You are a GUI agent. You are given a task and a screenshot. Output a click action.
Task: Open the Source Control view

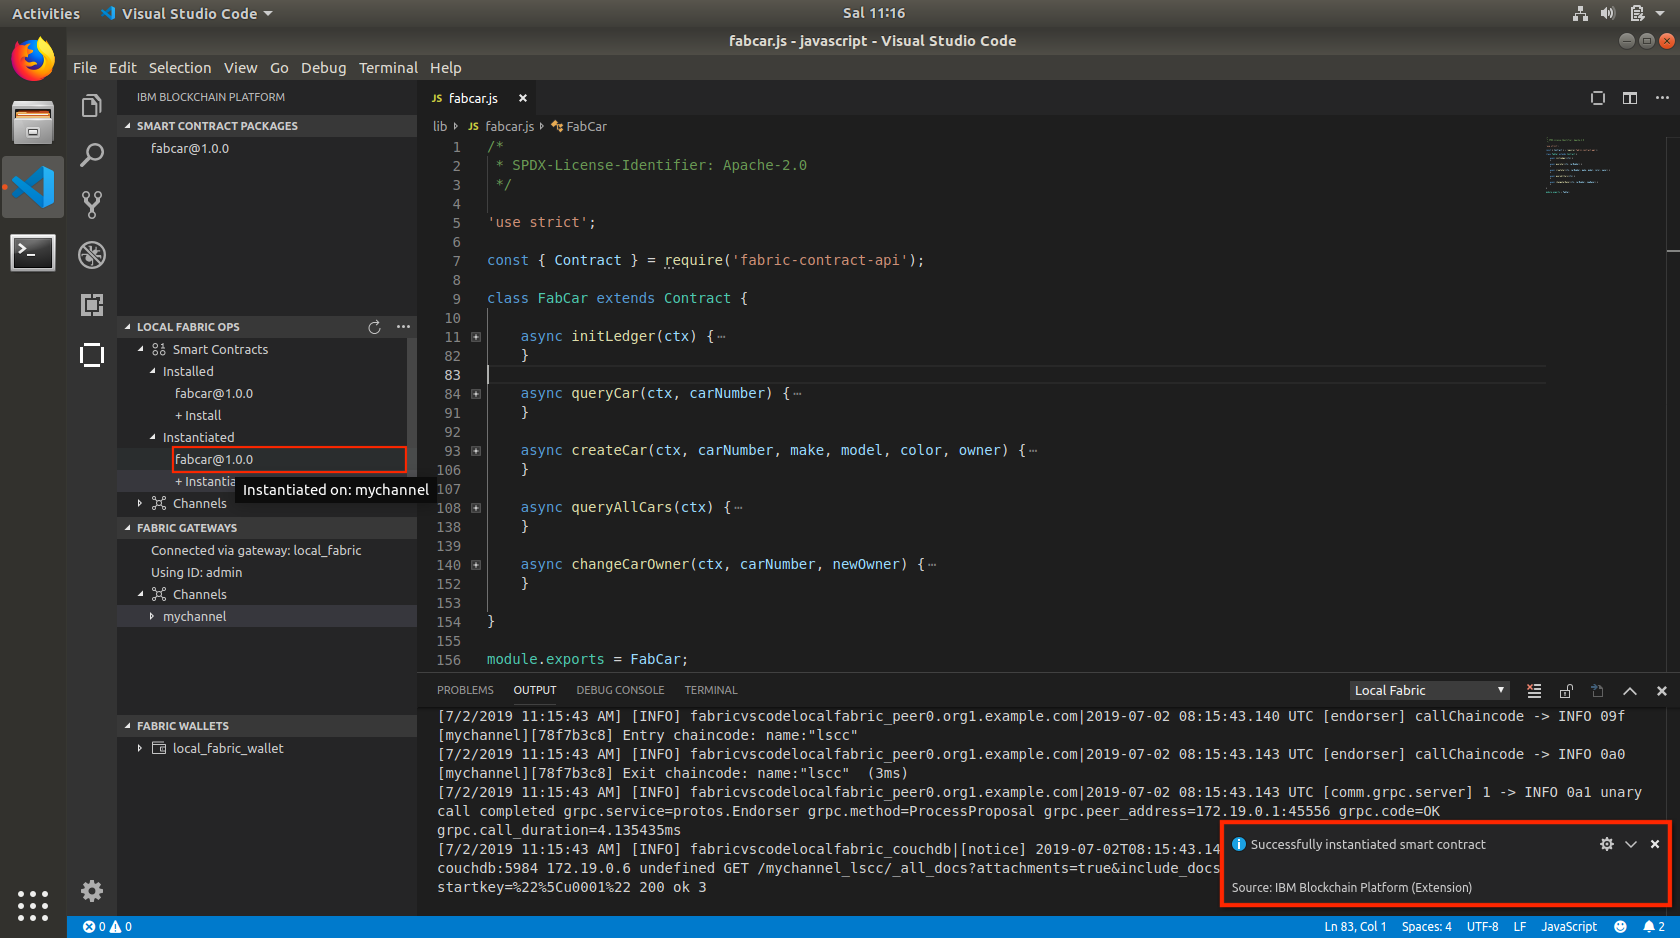[92, 205]
